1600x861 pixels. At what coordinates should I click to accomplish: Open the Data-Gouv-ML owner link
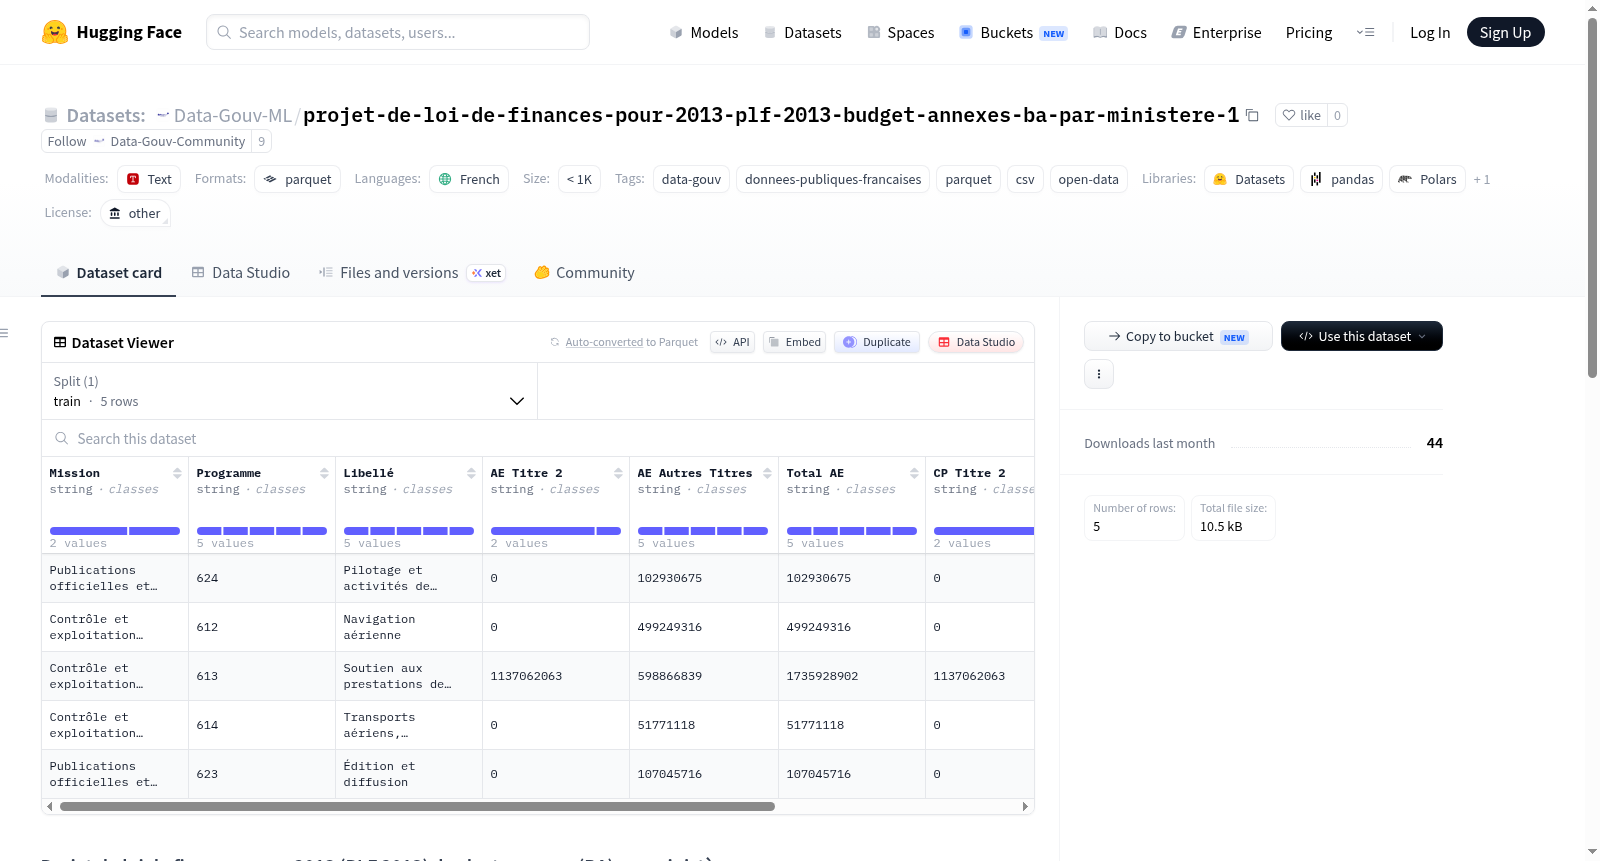232,115
